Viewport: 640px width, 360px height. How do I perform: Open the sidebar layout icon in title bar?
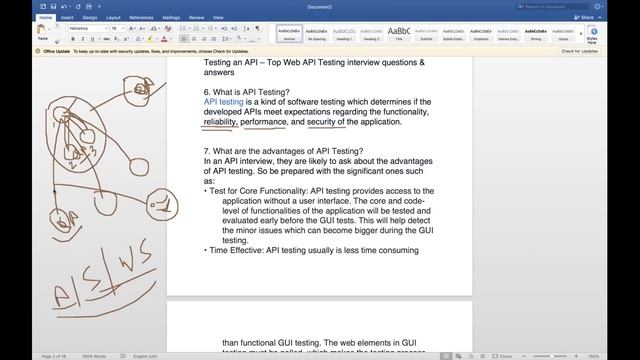click(x=43, y=7)
